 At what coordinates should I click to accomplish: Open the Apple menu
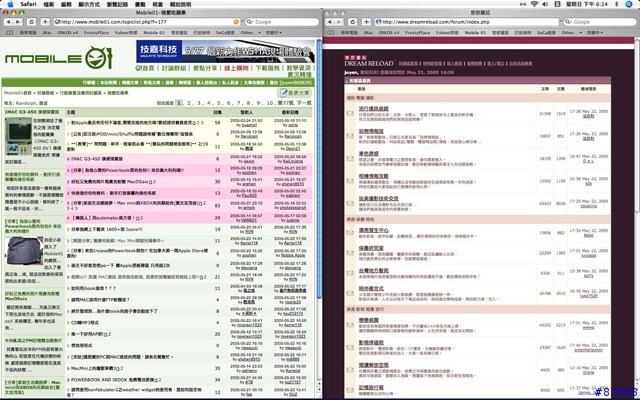pyautogui.click(x=11, y=4)
